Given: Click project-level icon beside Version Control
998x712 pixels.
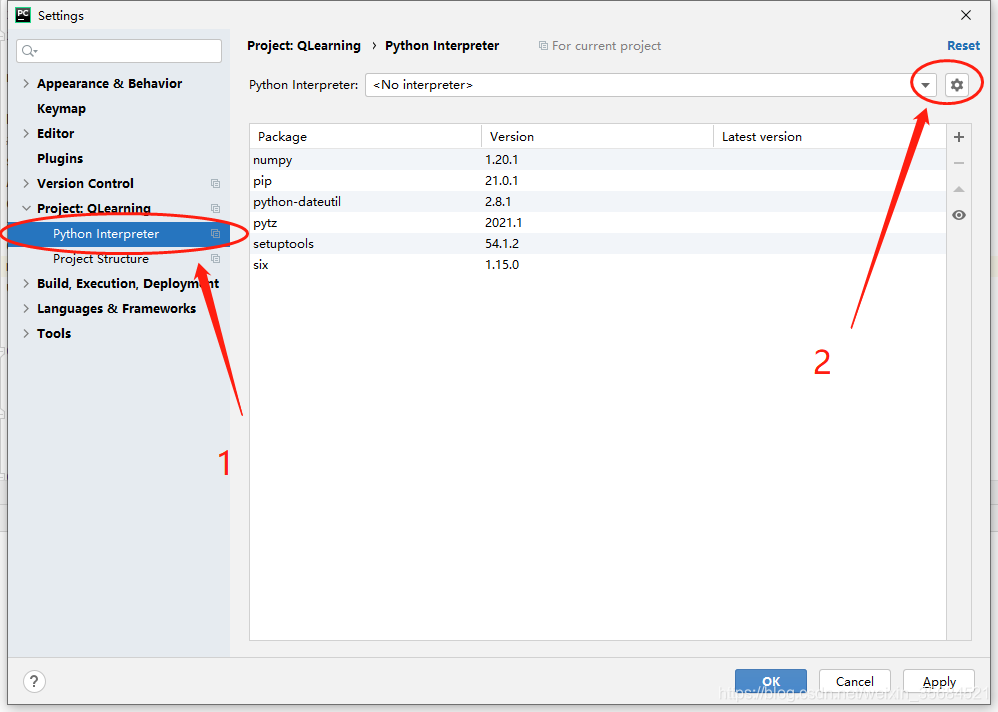Looking at the screenshot, I should click(x=215, y=183).
